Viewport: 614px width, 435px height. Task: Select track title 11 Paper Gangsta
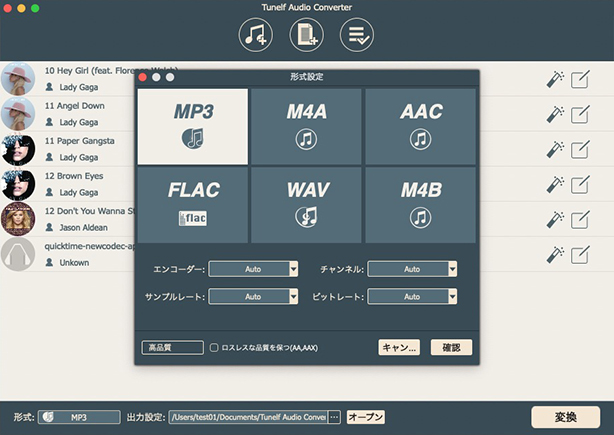(x=79, y=141)
